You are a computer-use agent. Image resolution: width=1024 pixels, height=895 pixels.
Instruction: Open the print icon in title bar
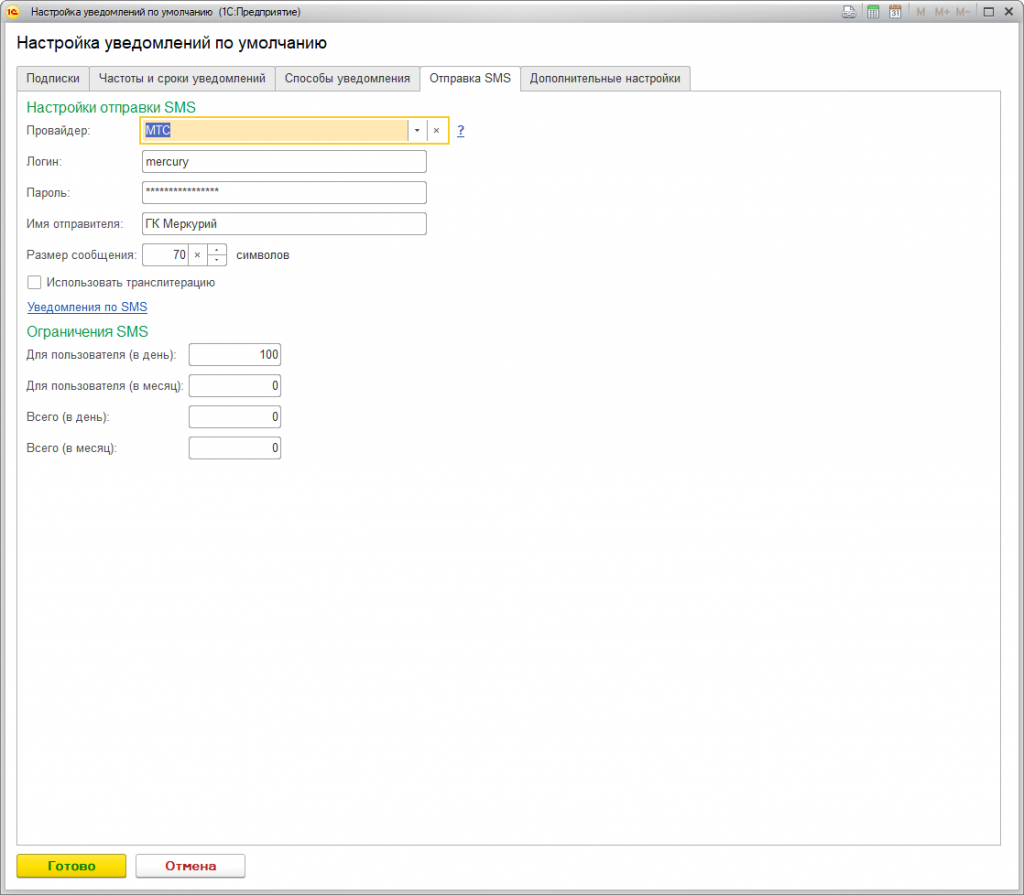pyautogui.click(x=849, y=12)
